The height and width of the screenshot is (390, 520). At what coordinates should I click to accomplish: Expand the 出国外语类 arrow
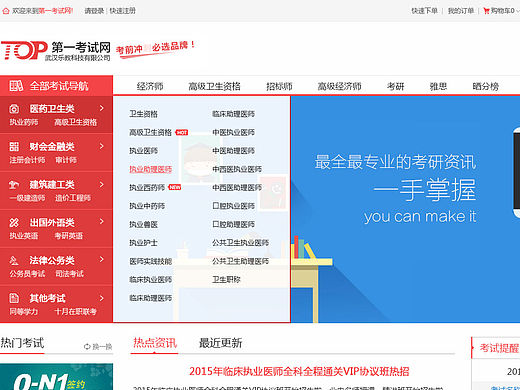click(x=102, y=222)
